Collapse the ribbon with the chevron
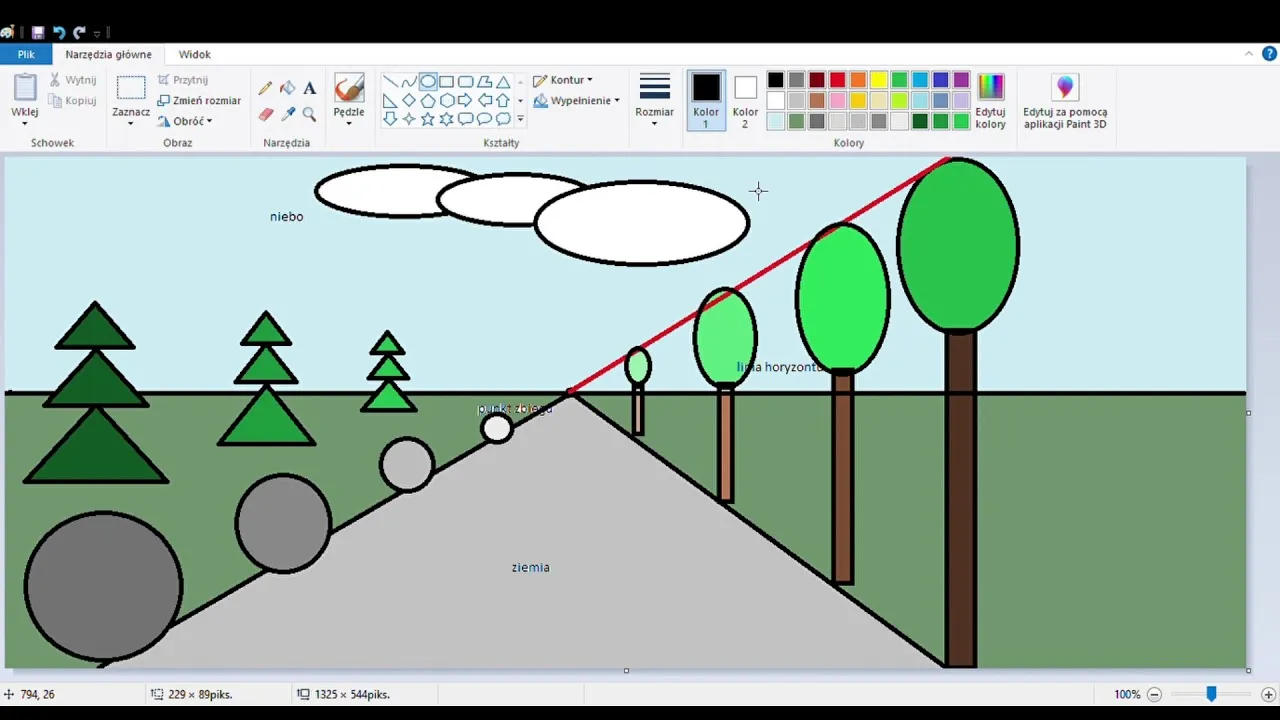The image size is (1280, 720). [1249, 54]
